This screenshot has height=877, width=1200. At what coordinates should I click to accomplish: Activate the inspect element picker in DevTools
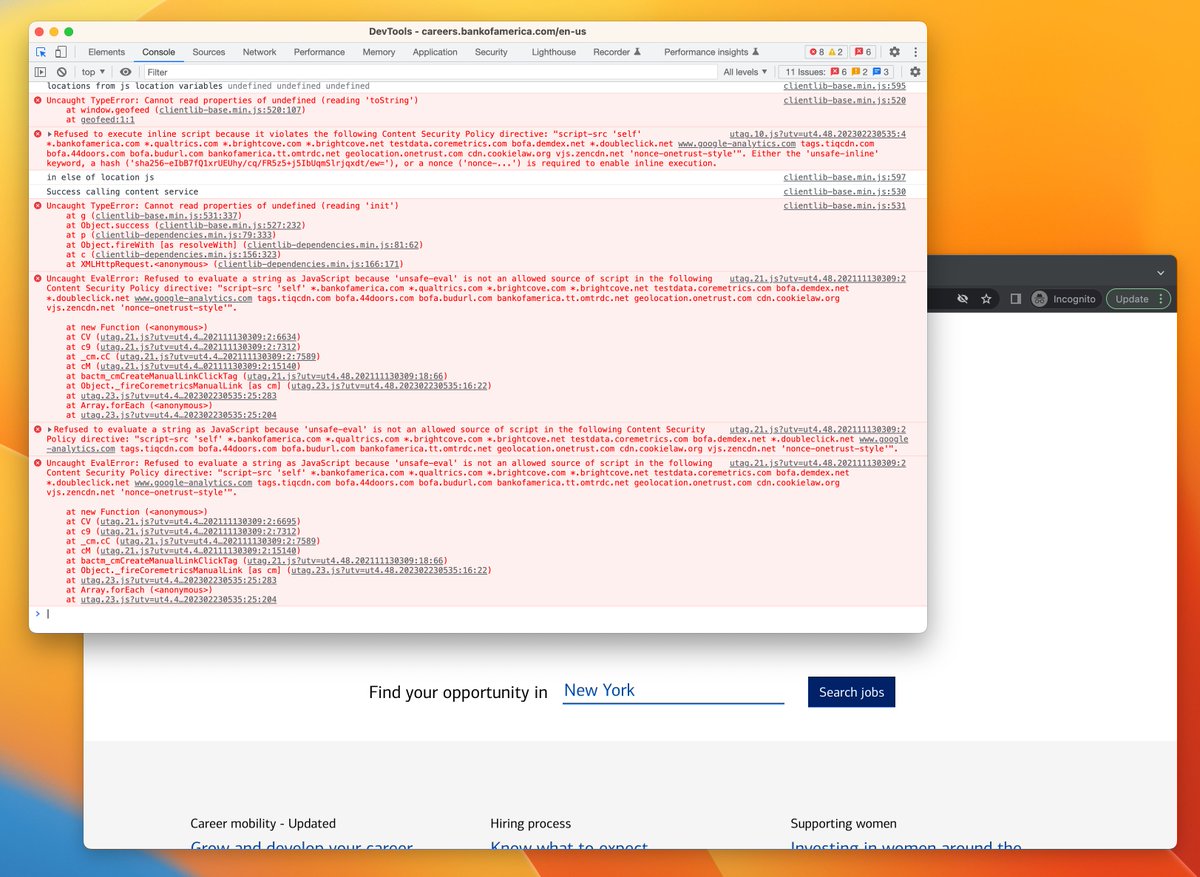41,52
